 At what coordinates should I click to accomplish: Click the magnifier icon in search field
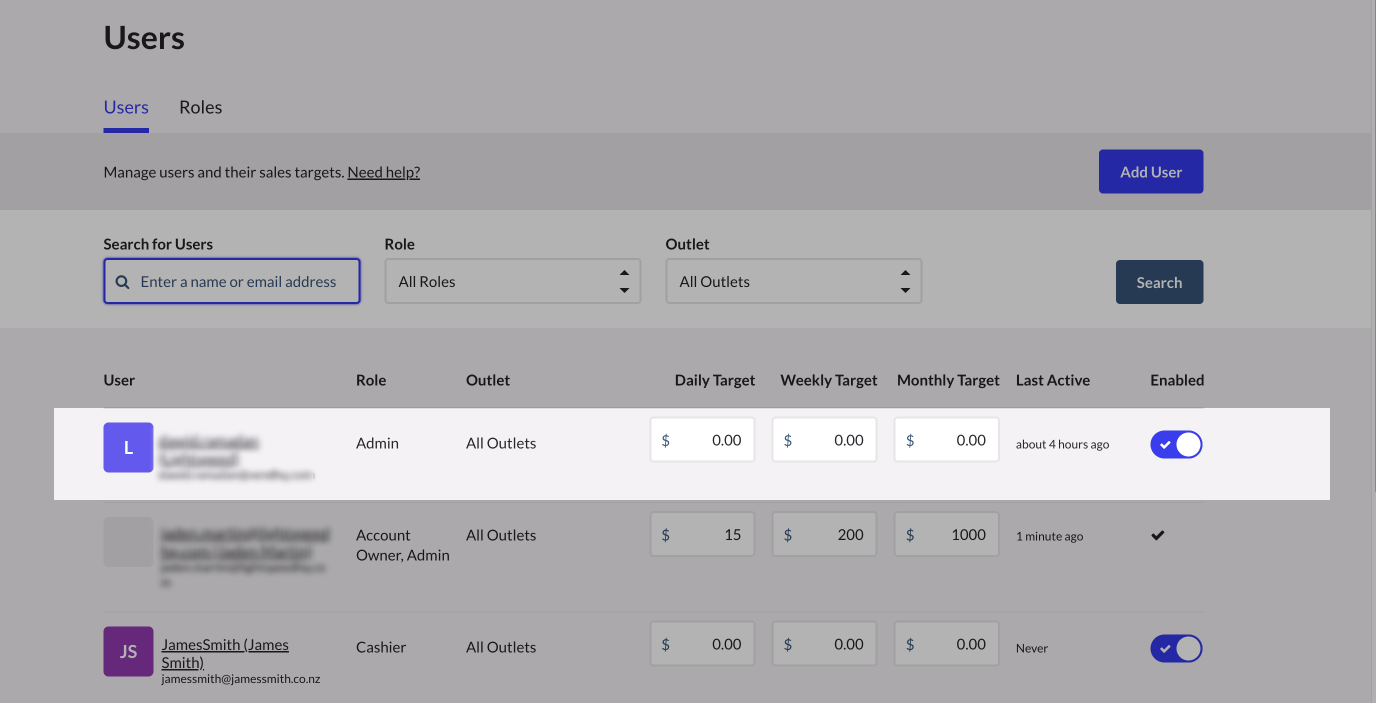click(x=123, y=282)
